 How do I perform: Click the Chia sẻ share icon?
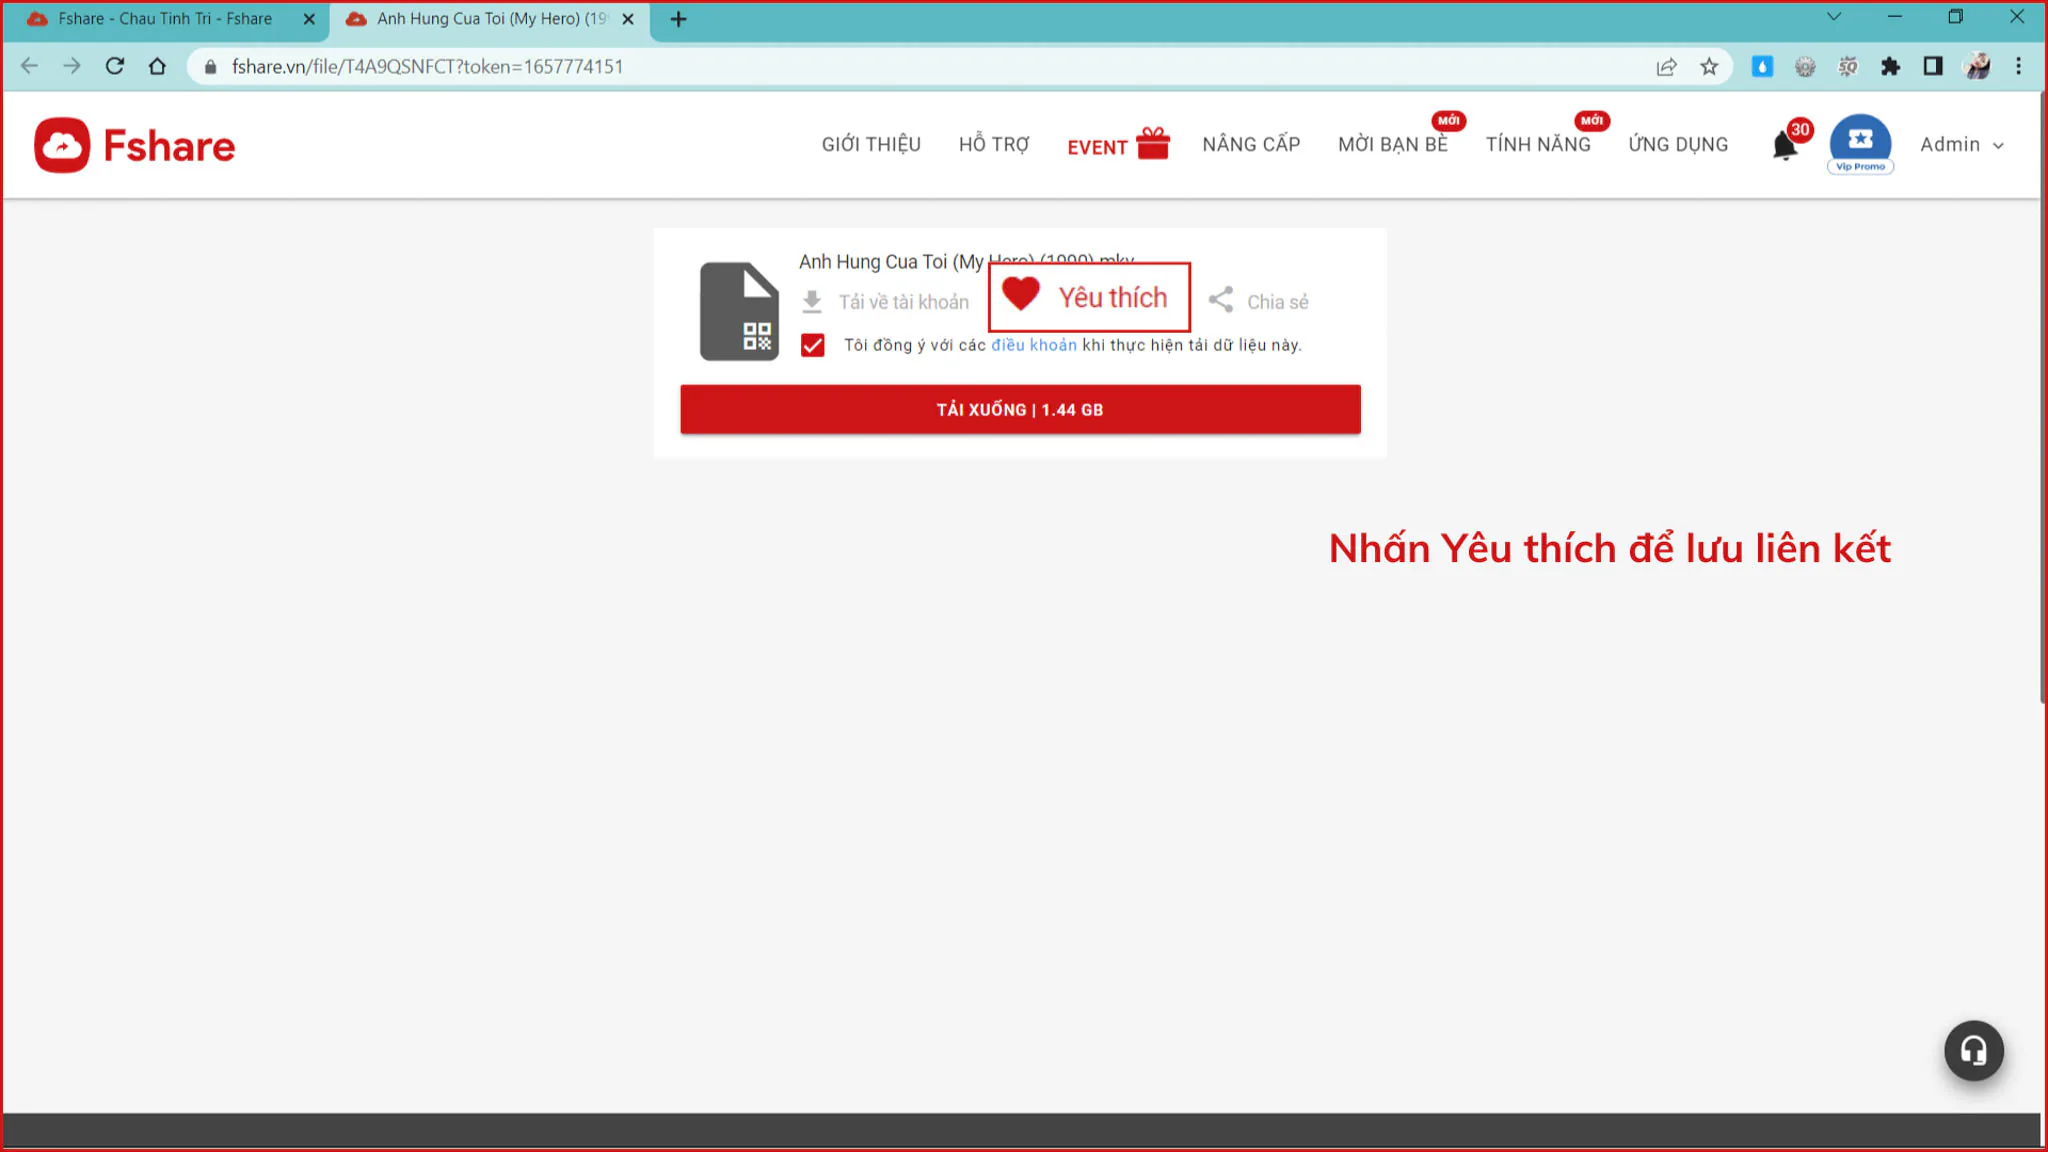pos(1221,300)
